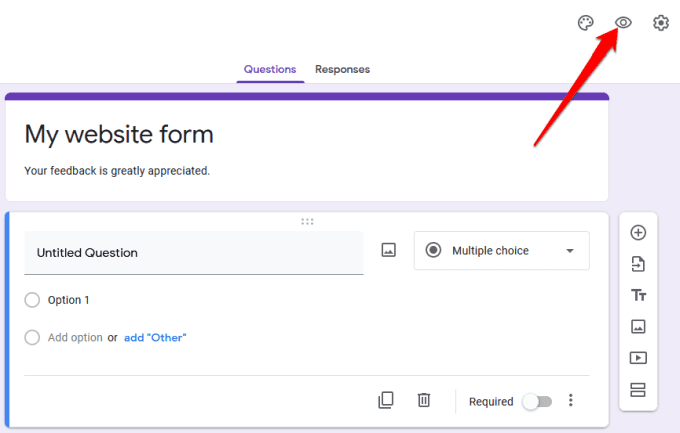Viewport: 680px width, 433px height.
Task: Open the customize theme palette
Action: pos(586,23)
